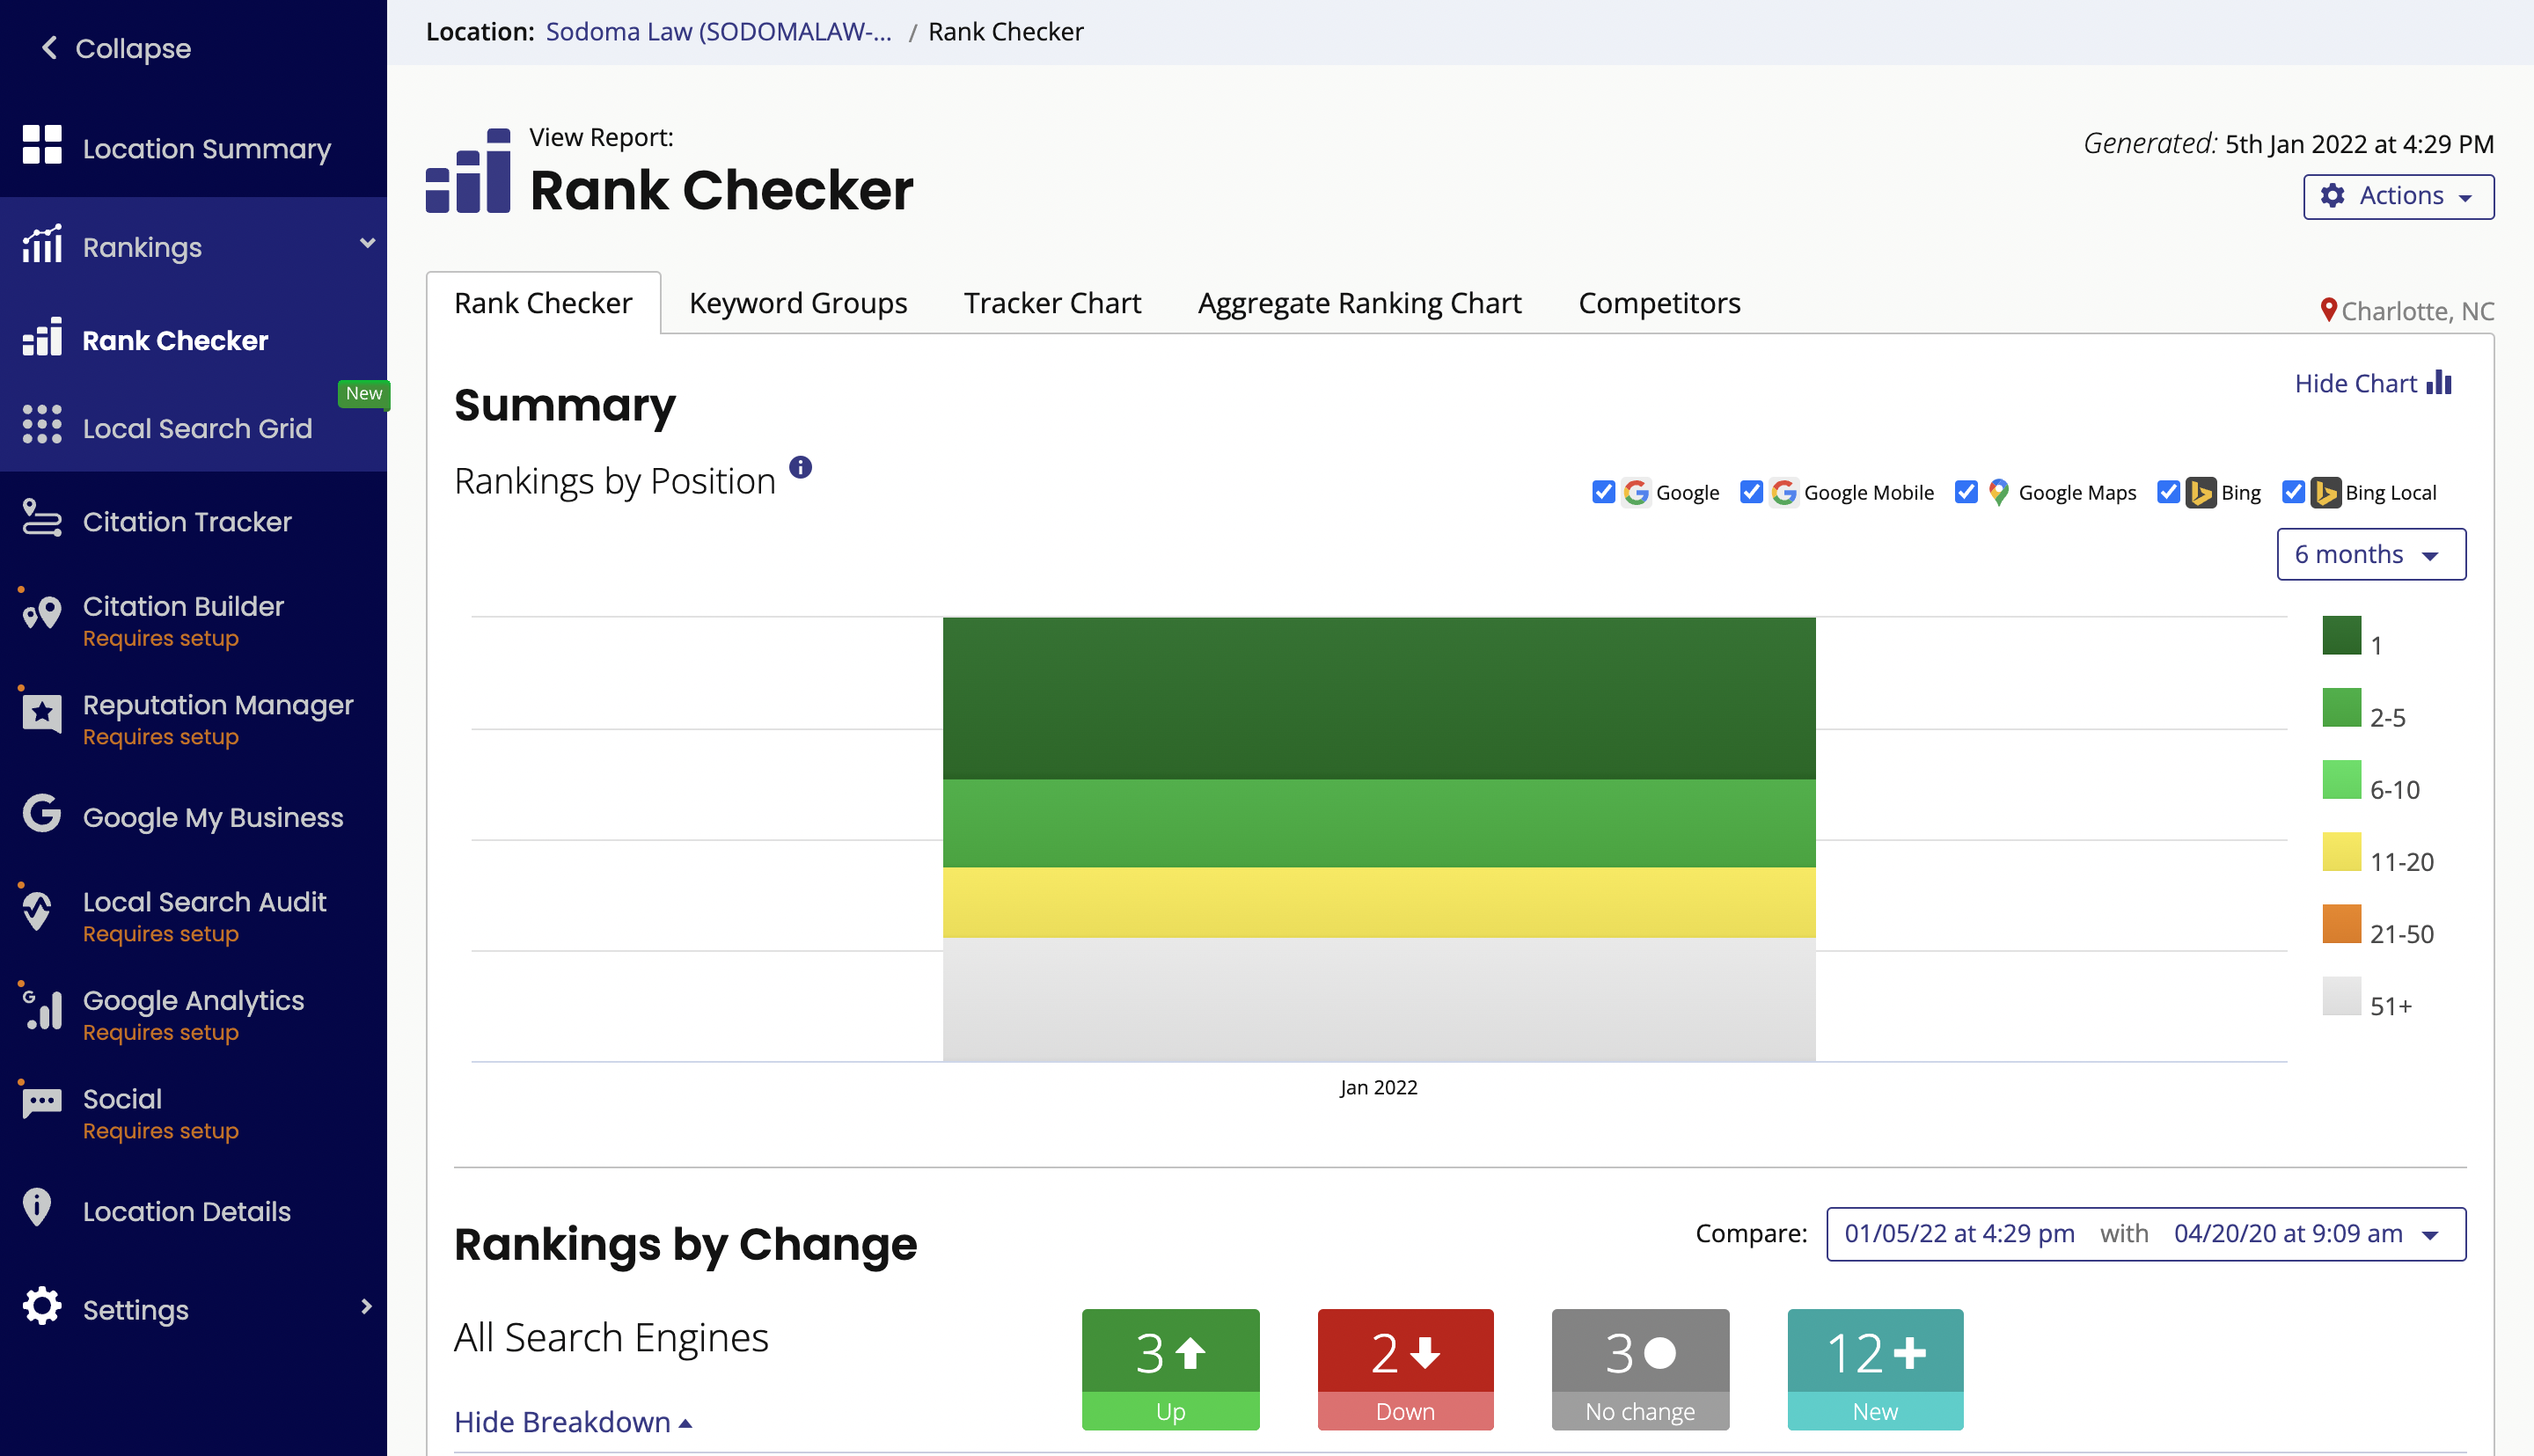Click the Google Maps pin logo
The image size is (2534, 1456).
(x=1998, y=492)
